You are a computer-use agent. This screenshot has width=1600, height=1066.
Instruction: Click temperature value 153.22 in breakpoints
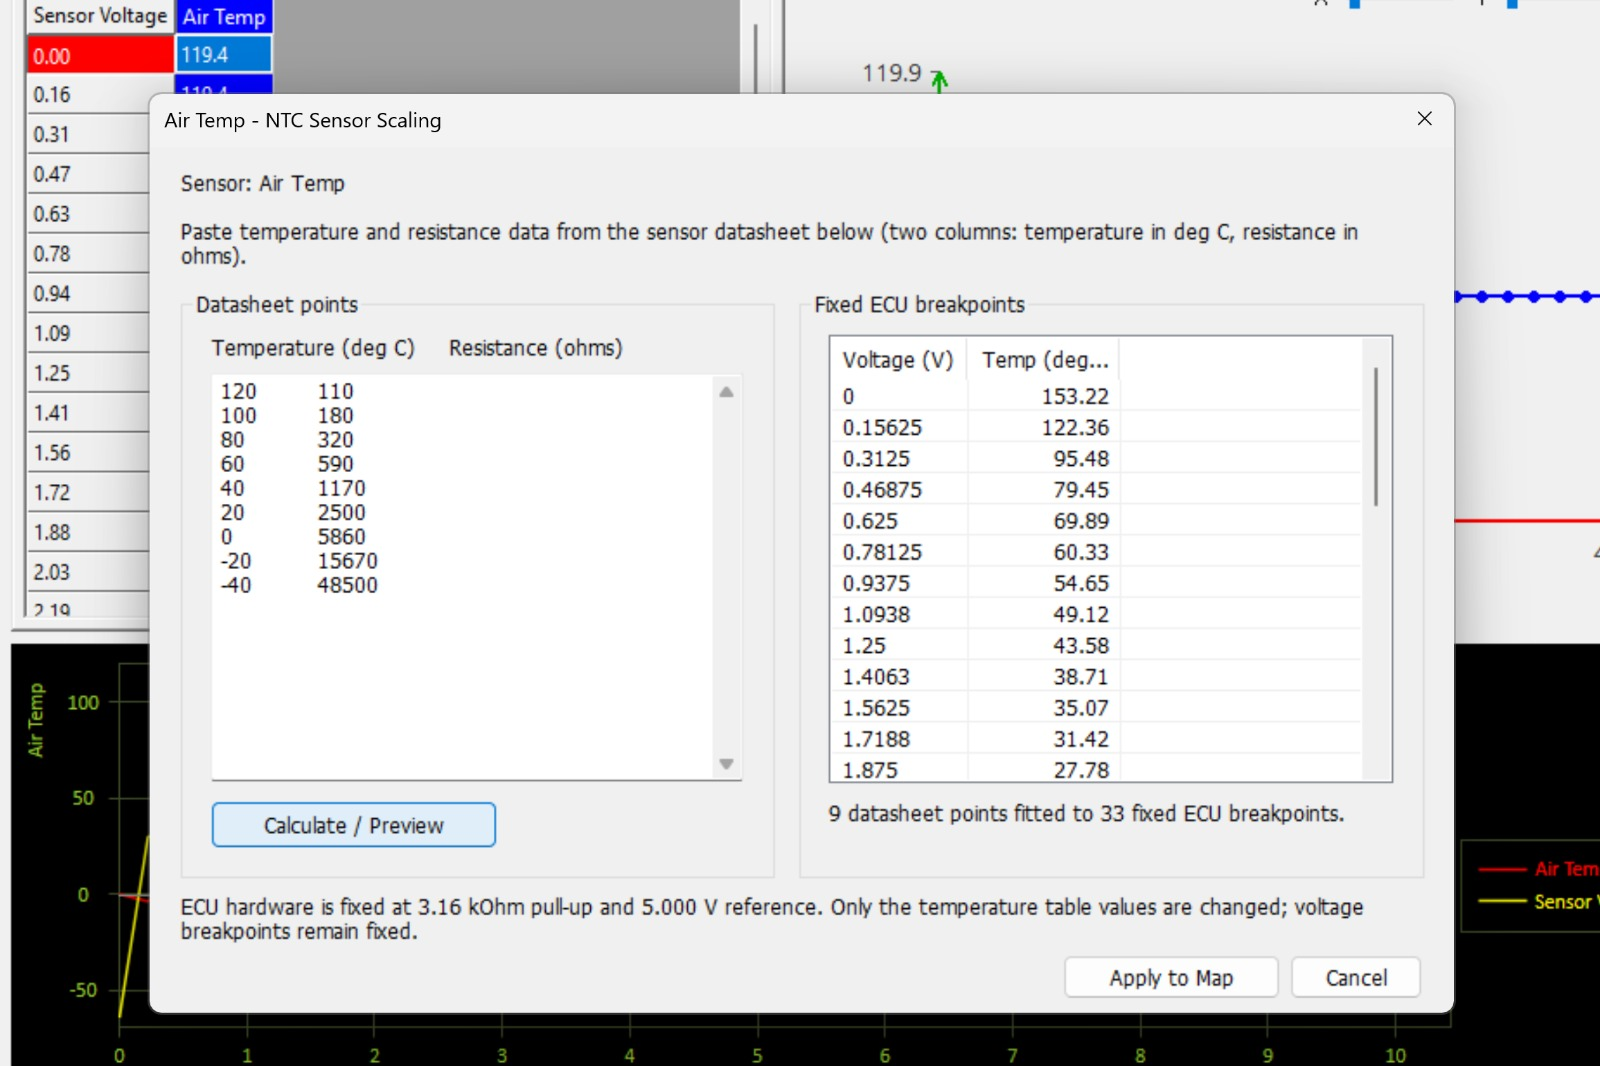pyautogui.click(x=1075, y=396)
